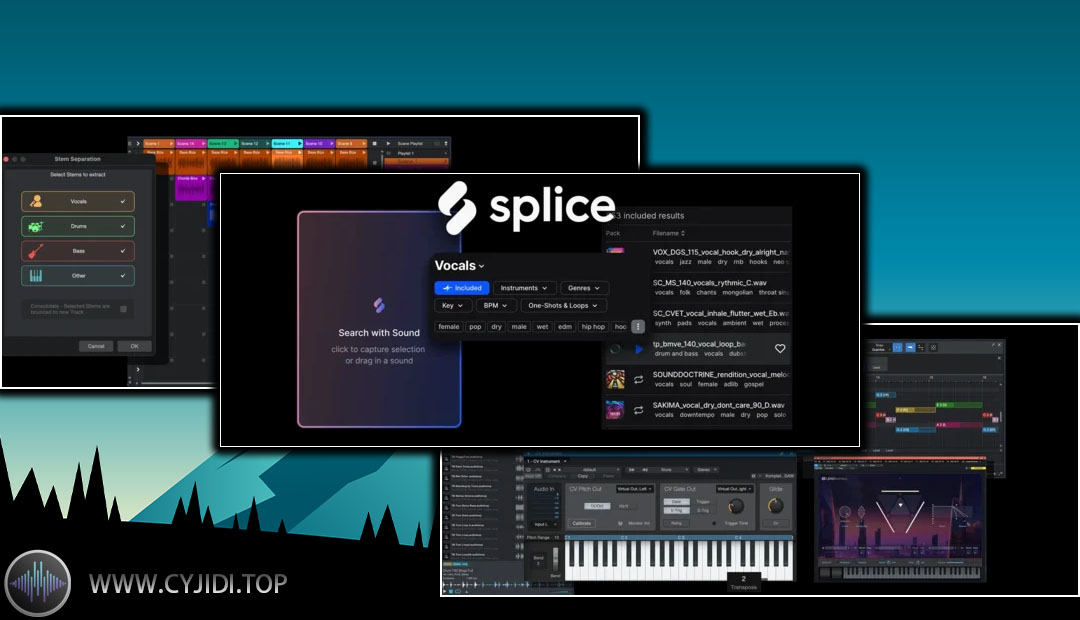Click the loop icon on the SAKIMA row
The height and width of the screenshot is (620, 1080).
(x=638, y=410)
